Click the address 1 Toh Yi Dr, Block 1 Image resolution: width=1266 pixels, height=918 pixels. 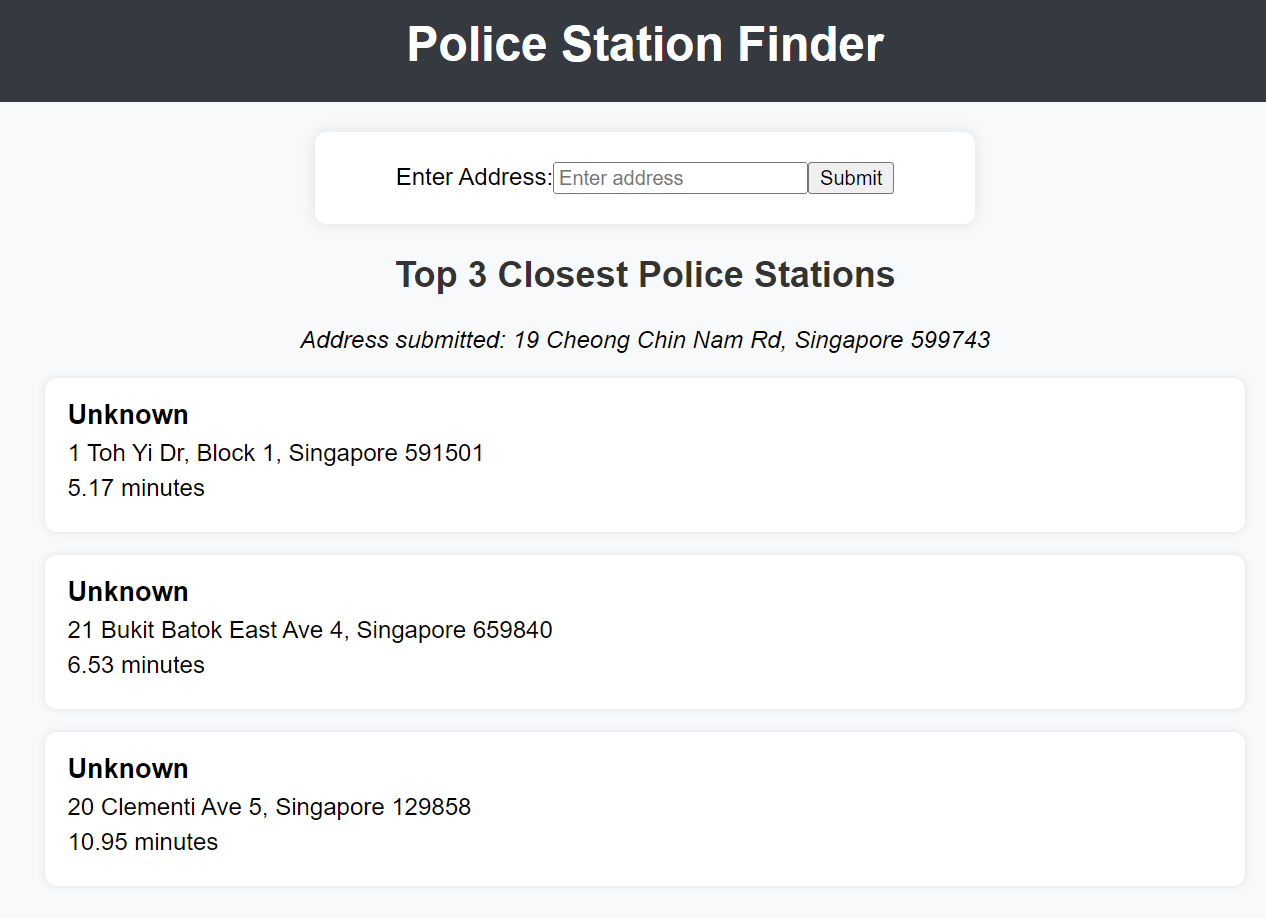(x=275, y=452)
